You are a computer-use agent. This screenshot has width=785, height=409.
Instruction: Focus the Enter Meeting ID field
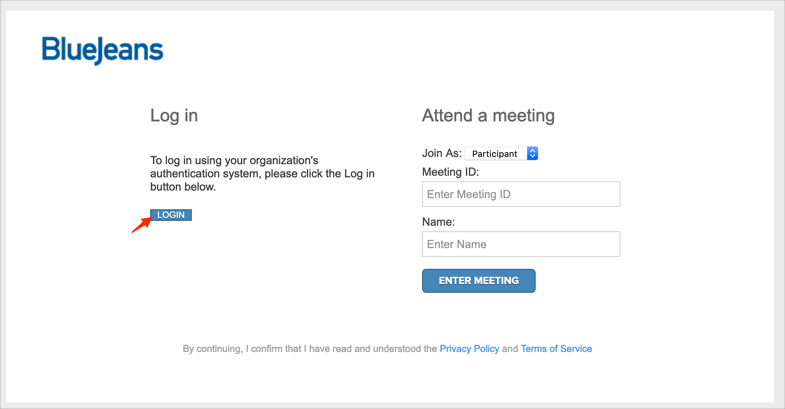[521, 194]
